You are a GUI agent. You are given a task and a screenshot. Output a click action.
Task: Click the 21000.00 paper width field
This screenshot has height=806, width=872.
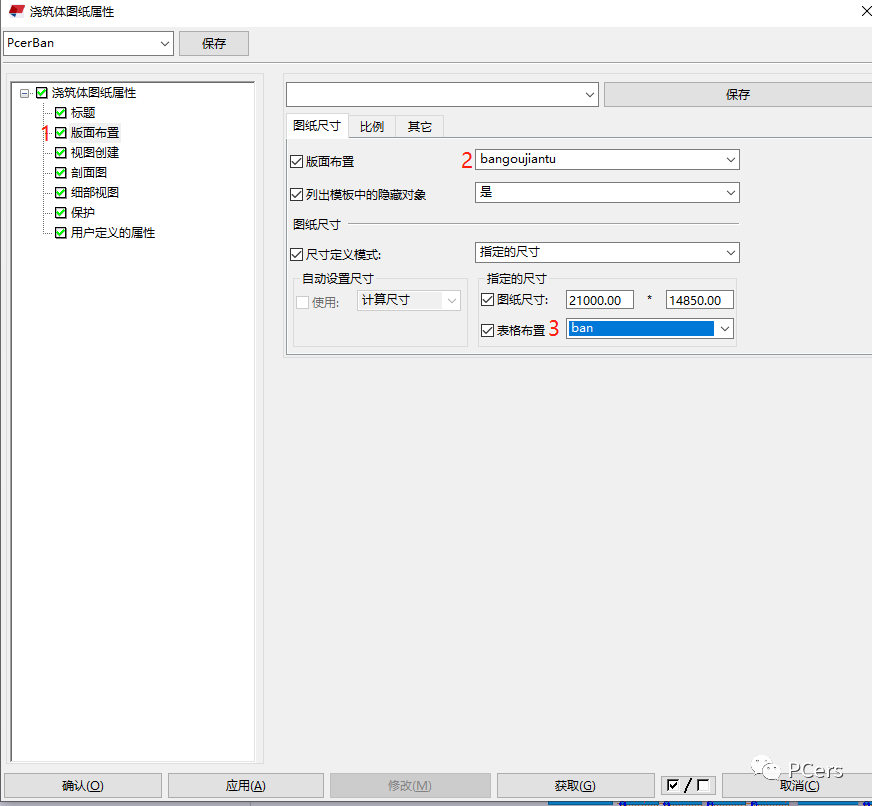[x=599, y=300]
